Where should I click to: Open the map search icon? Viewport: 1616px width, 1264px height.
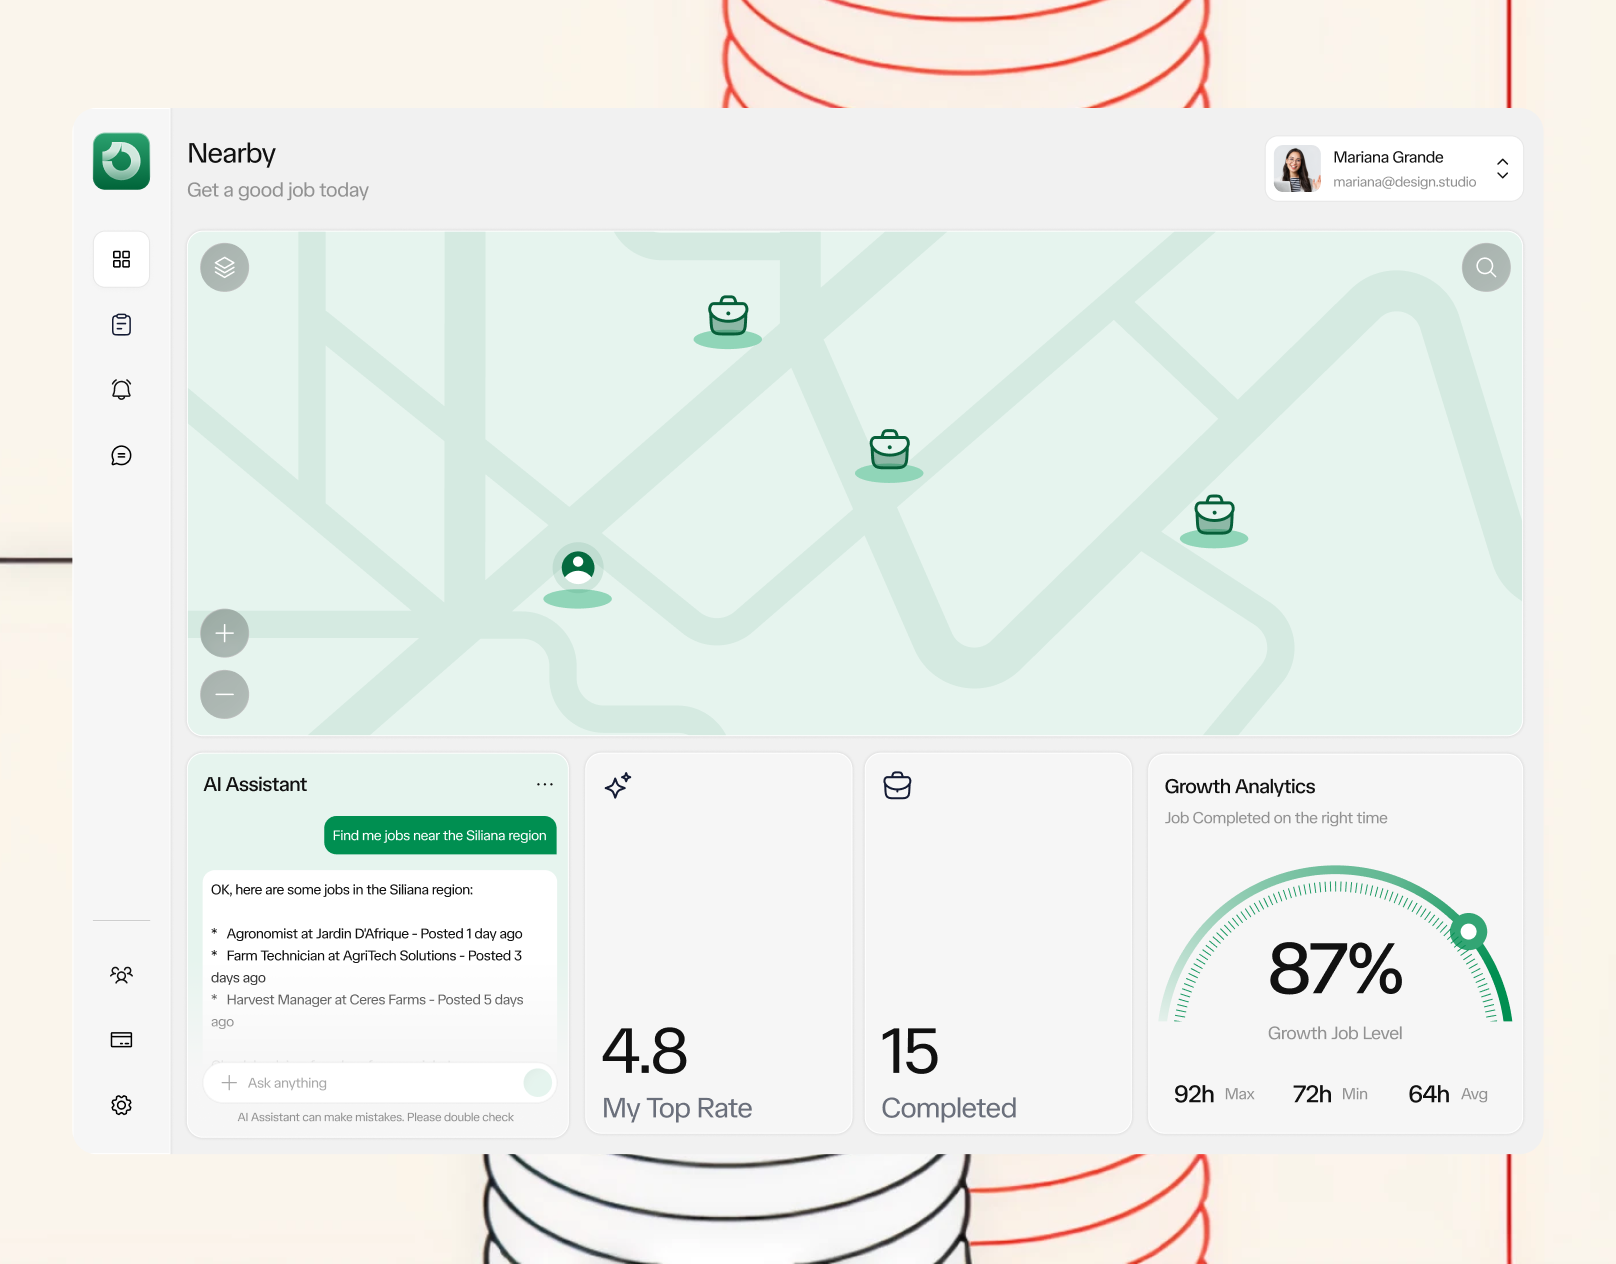[x=1485, y=267]
